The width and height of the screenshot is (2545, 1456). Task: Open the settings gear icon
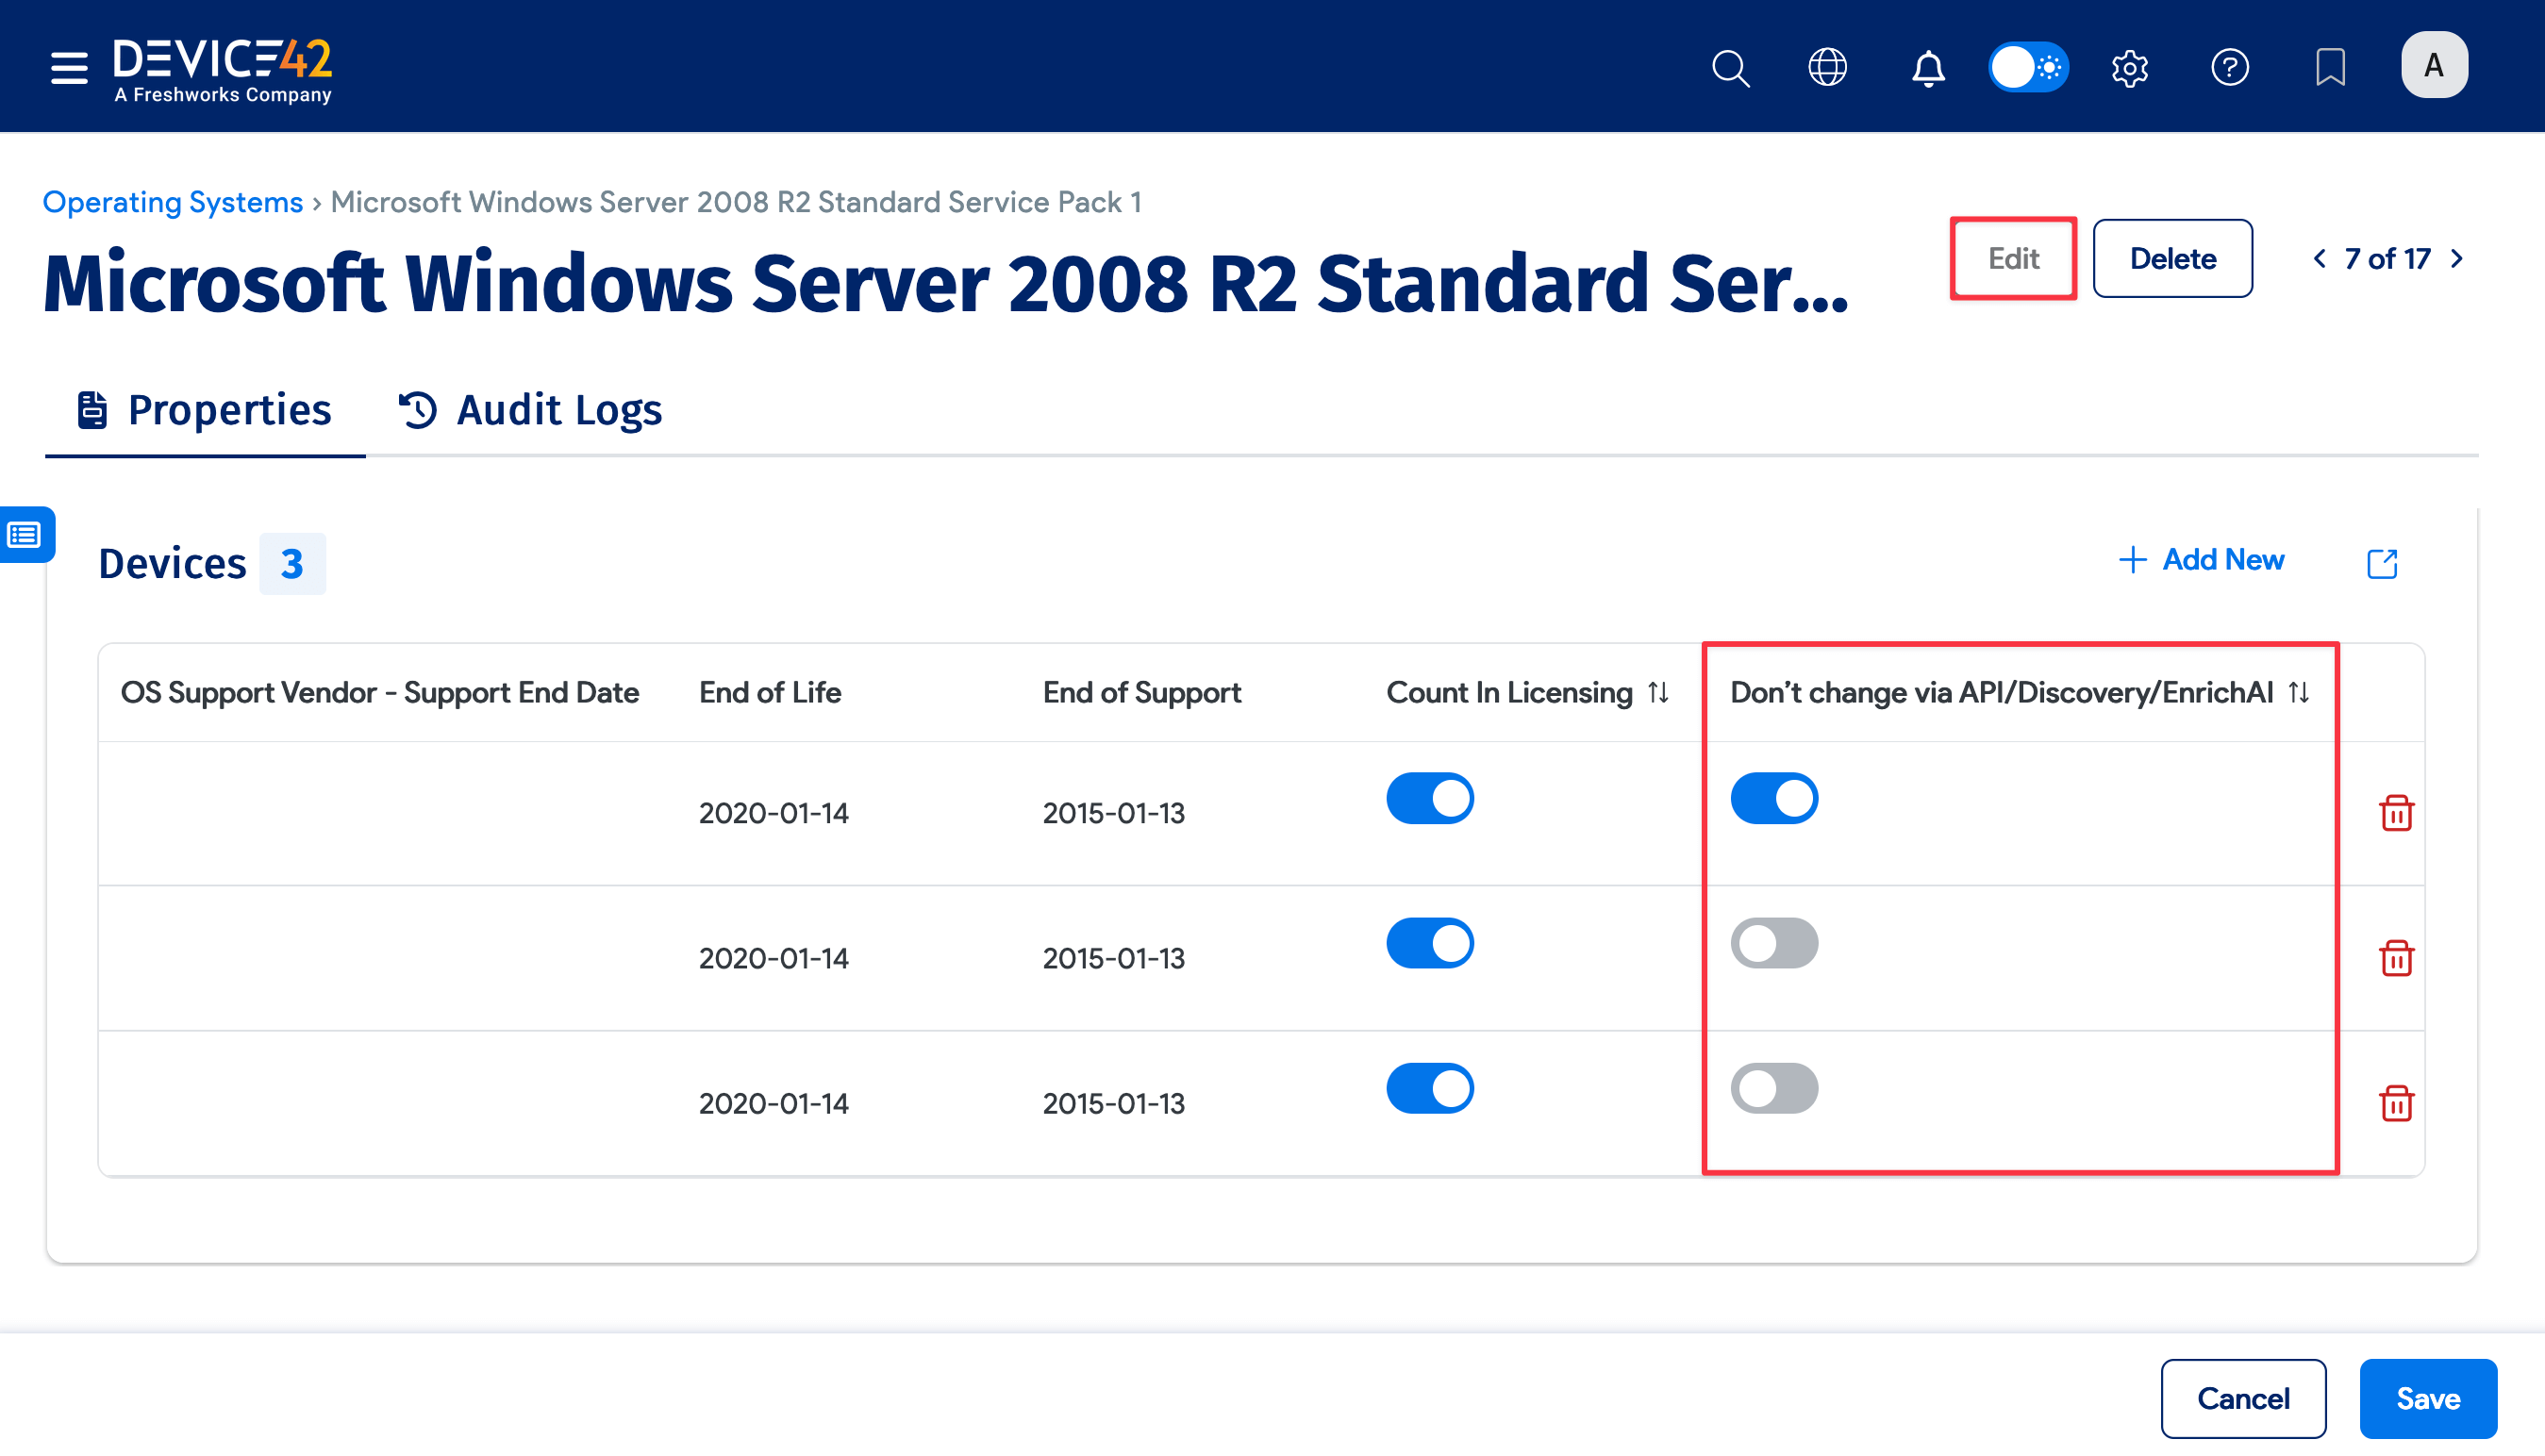[2130, 68]
